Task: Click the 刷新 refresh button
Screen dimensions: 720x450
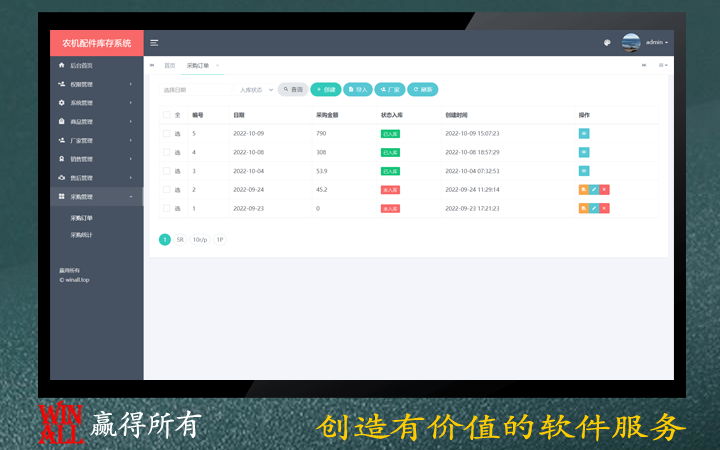Action: point(422,90)
